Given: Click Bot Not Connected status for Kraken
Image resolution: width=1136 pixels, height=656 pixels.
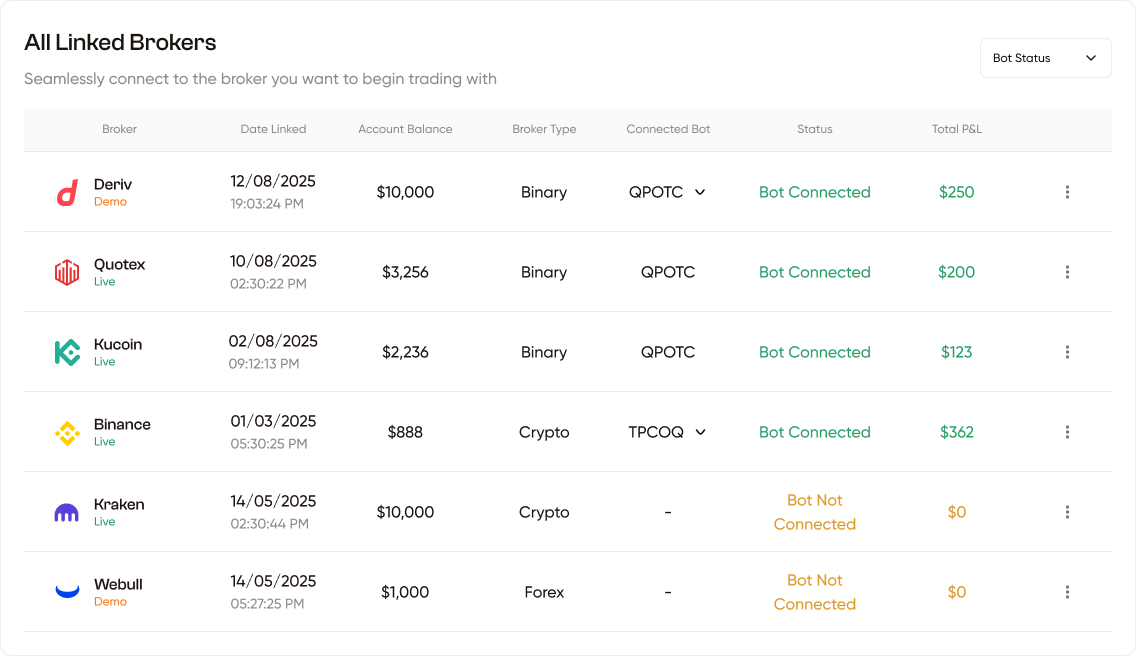Looking at the screenshot, I should [x=814, y=512].
